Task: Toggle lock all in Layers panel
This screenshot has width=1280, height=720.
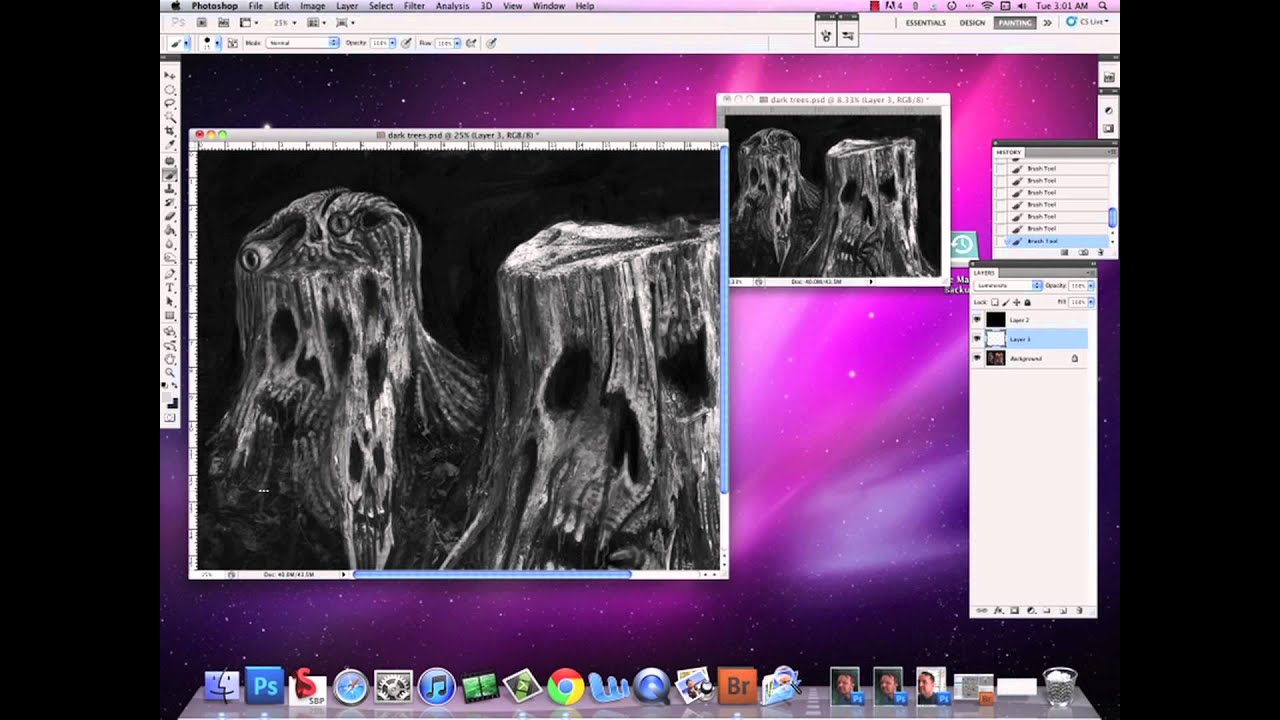Action: click(1027, 302)
